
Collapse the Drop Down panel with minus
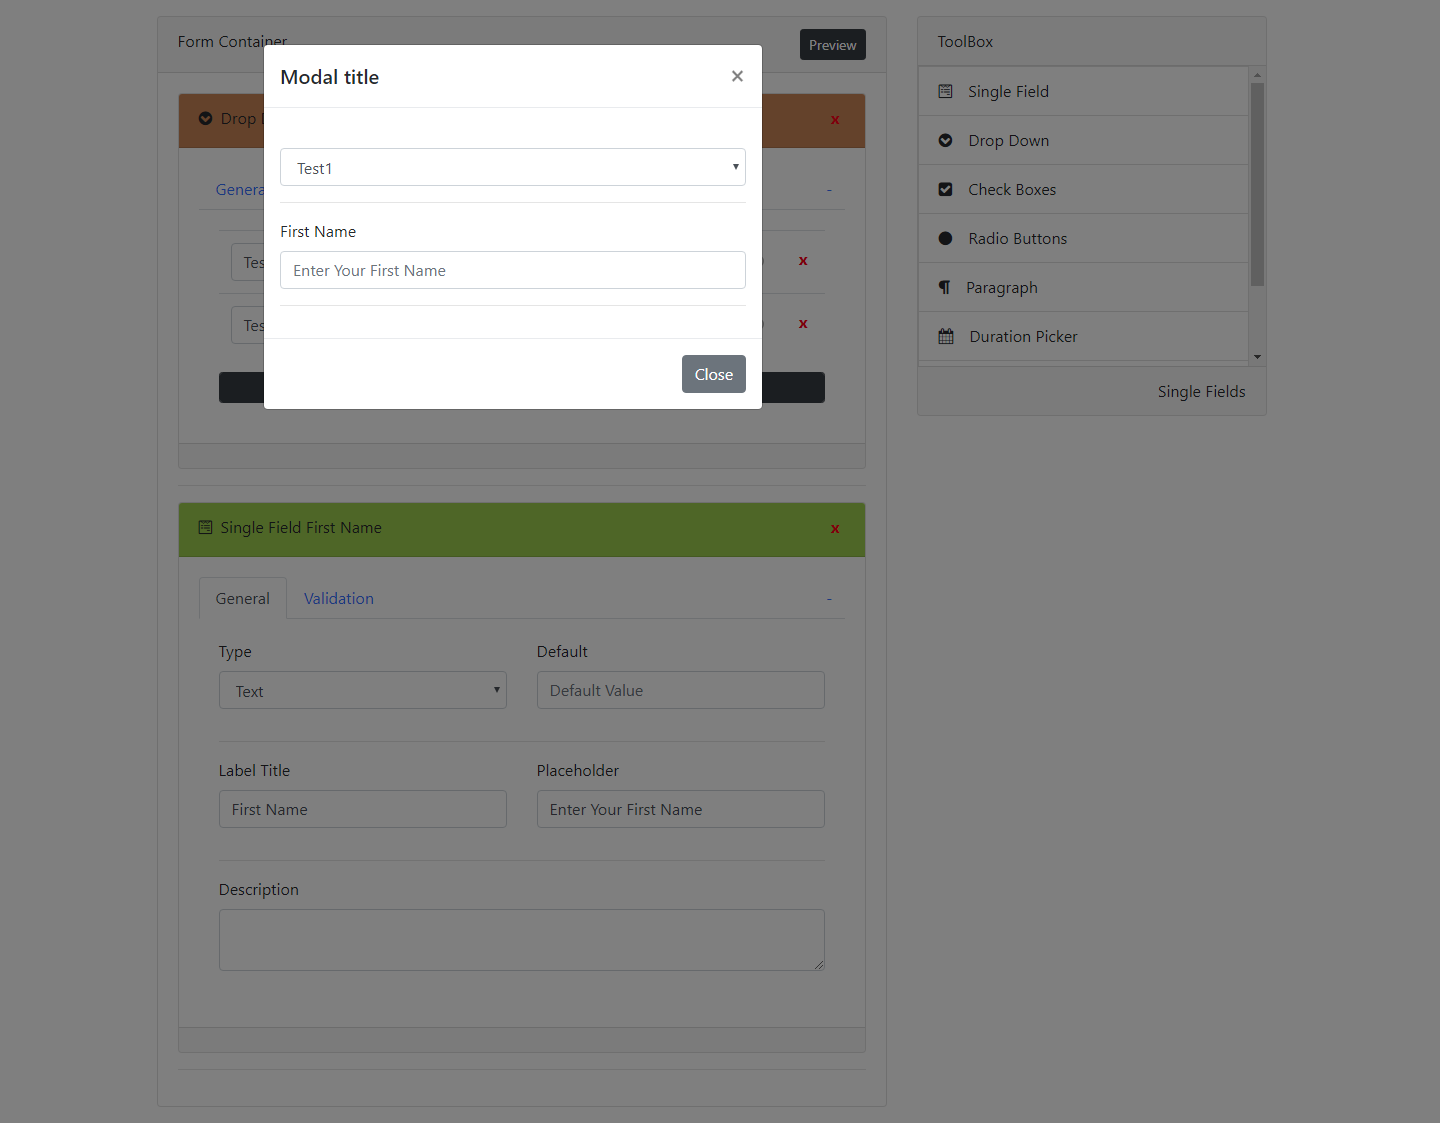click(x=829, y=189)
